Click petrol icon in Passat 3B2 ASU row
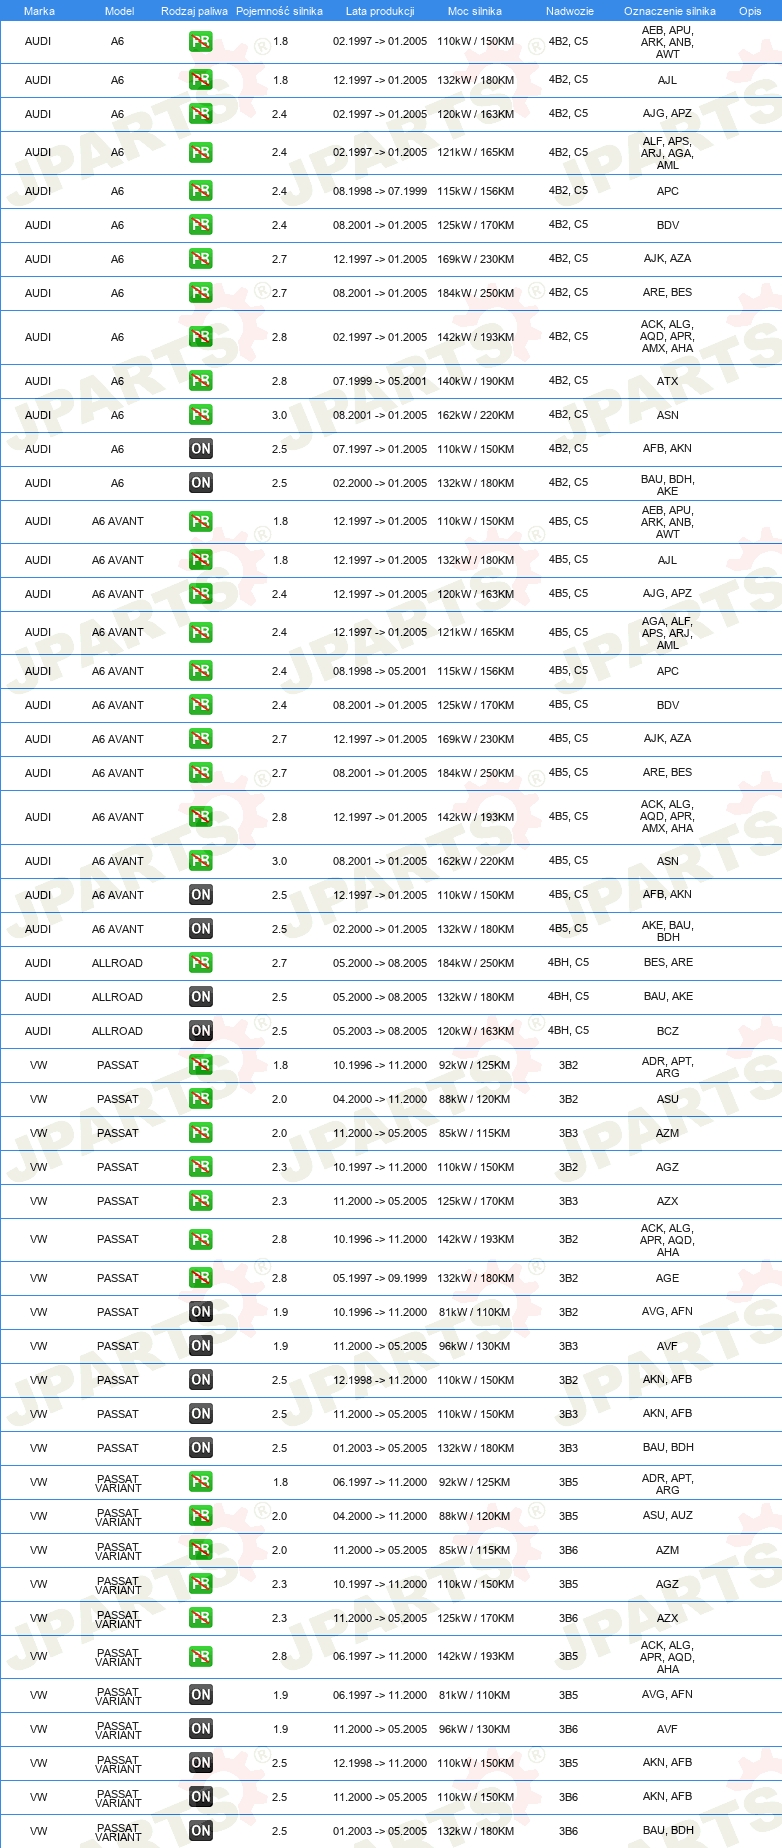The image size is (782, 1848). tap(201, 1099)
